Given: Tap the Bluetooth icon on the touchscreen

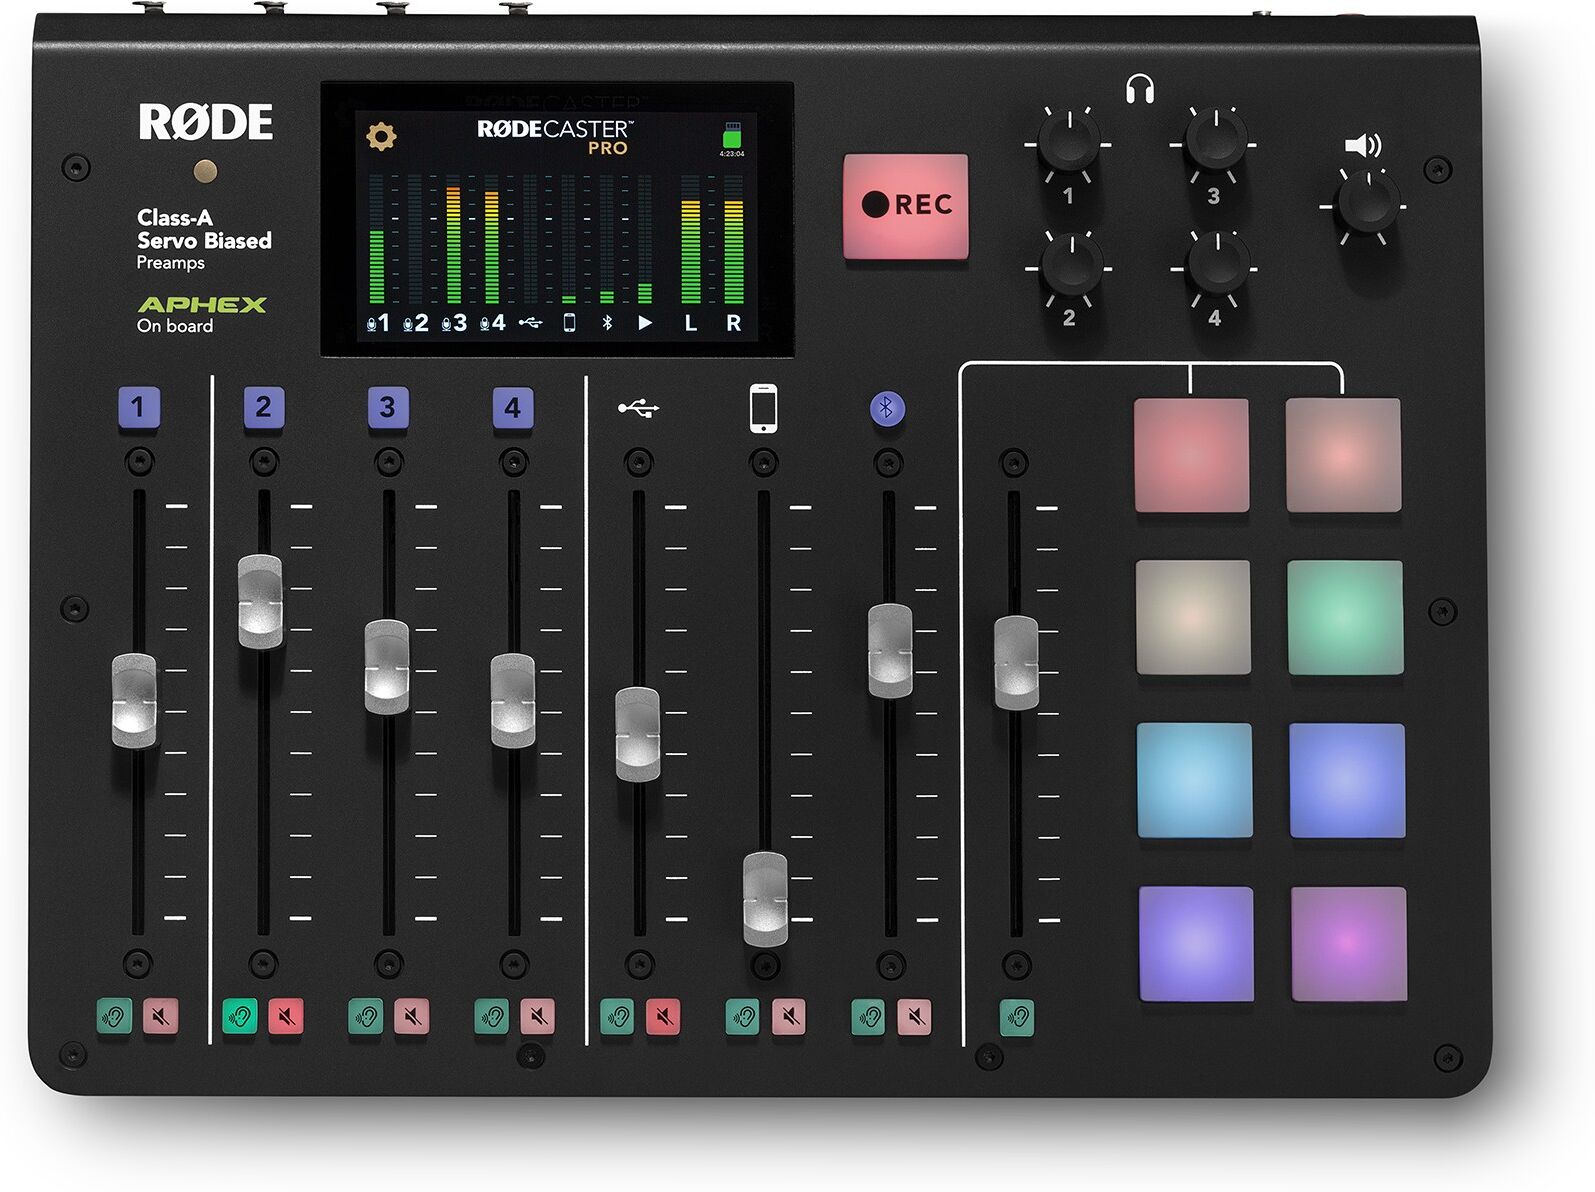Looking at the screenshot, I should coord(606,322).
